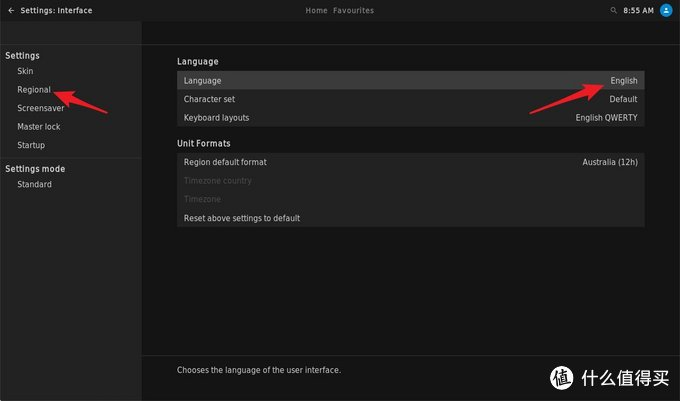Change Character set value Default
The image size is (680, 401).
623,99
